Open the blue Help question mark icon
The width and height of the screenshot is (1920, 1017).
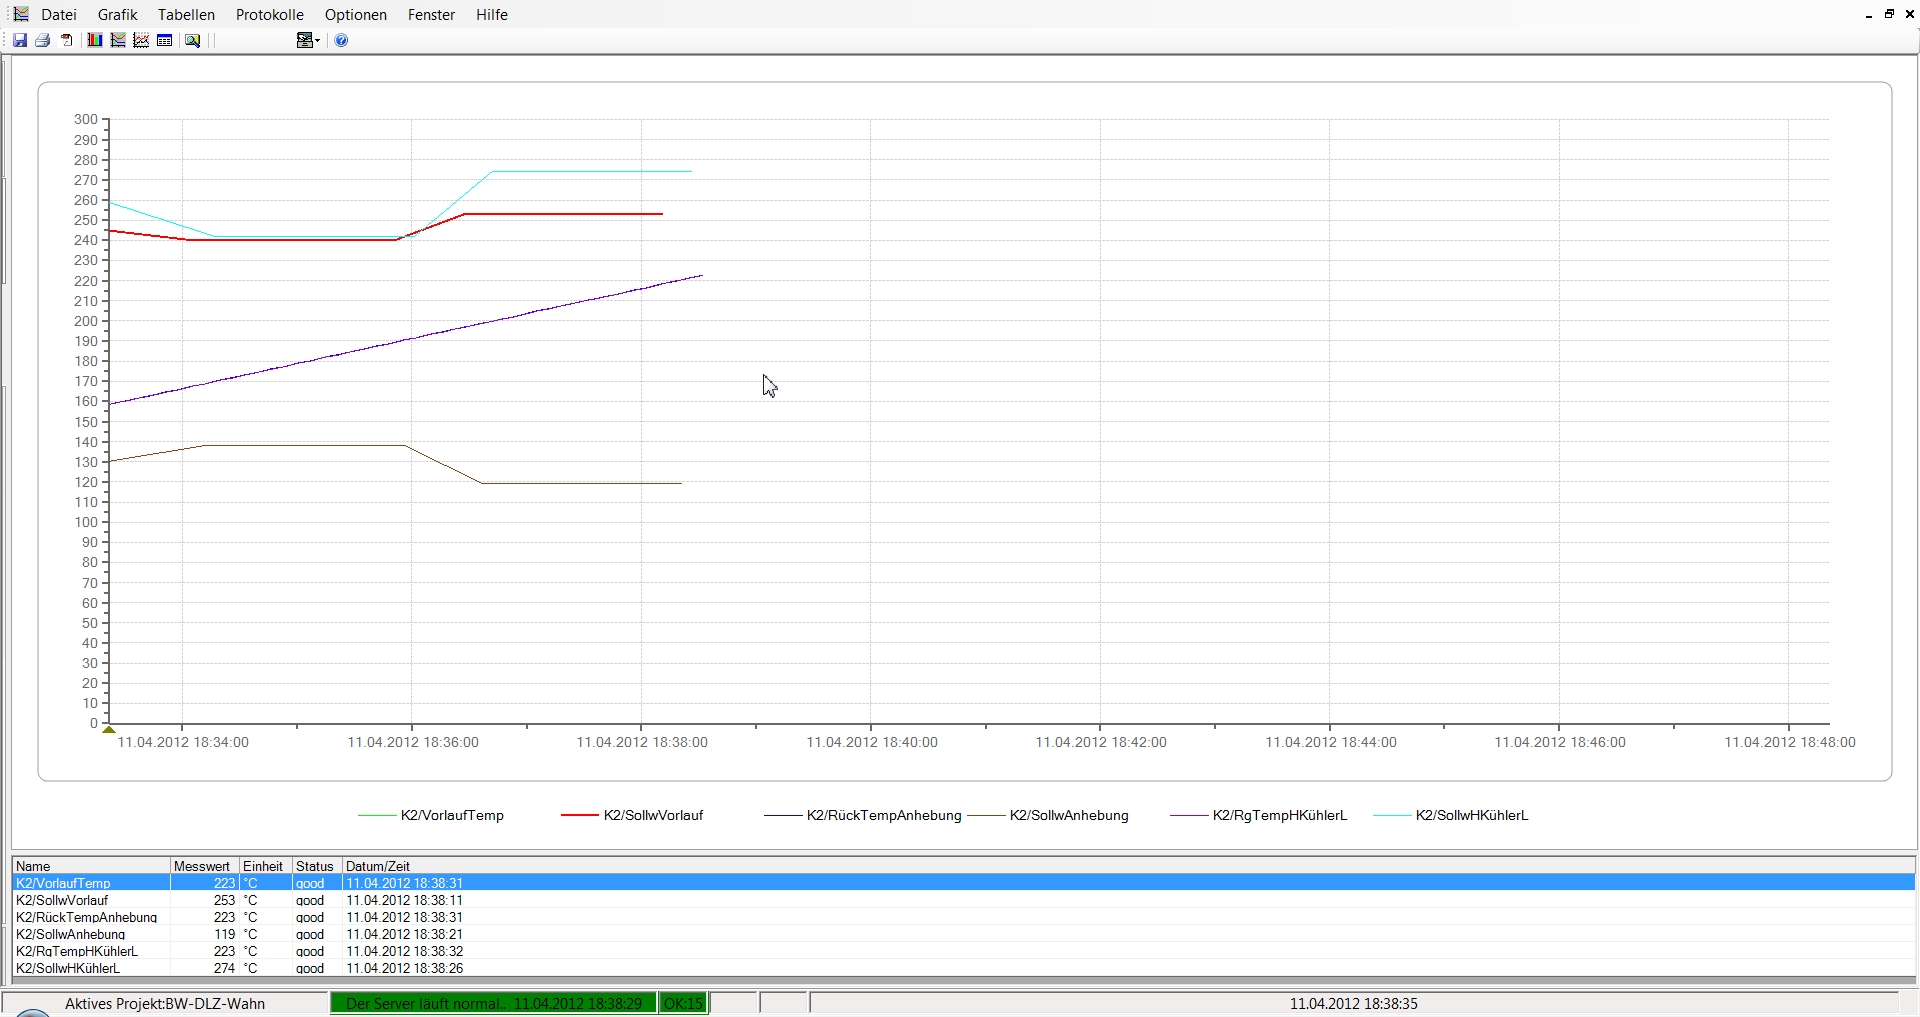(341, 40)
